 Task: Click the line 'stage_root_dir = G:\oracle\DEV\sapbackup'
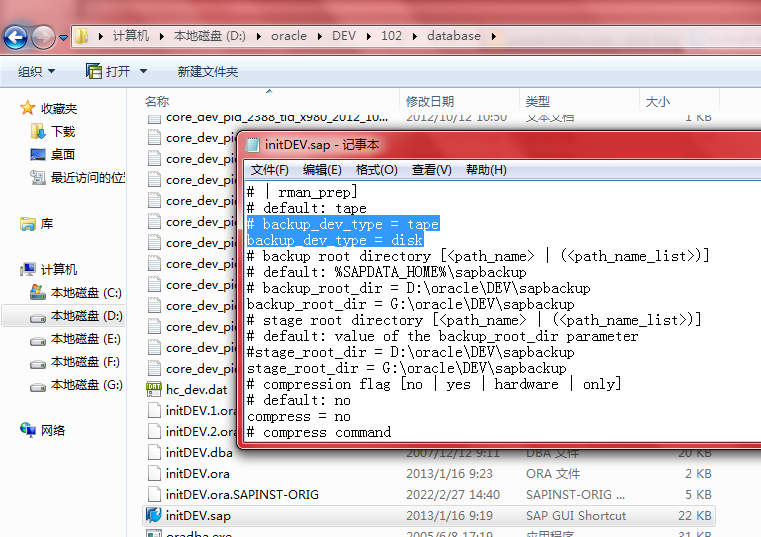point(406,369)
